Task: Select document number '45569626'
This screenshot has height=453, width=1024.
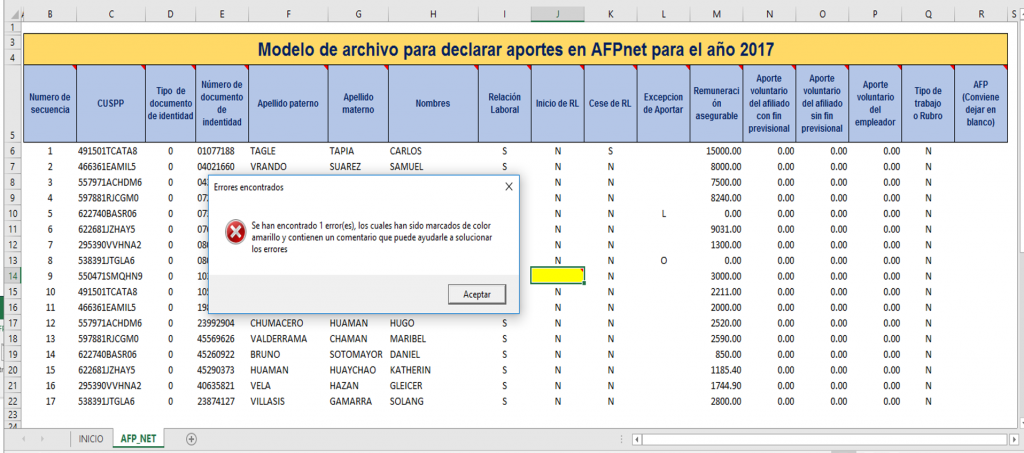Action: pos(222,339)
